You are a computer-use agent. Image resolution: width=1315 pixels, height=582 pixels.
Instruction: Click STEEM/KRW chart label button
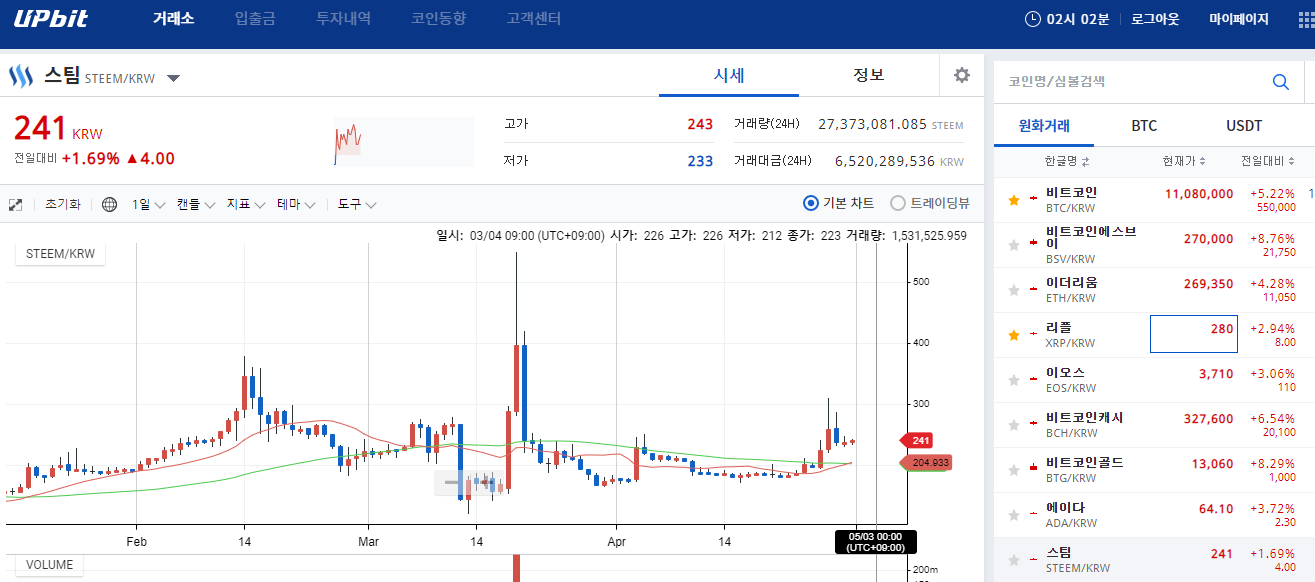60,254
